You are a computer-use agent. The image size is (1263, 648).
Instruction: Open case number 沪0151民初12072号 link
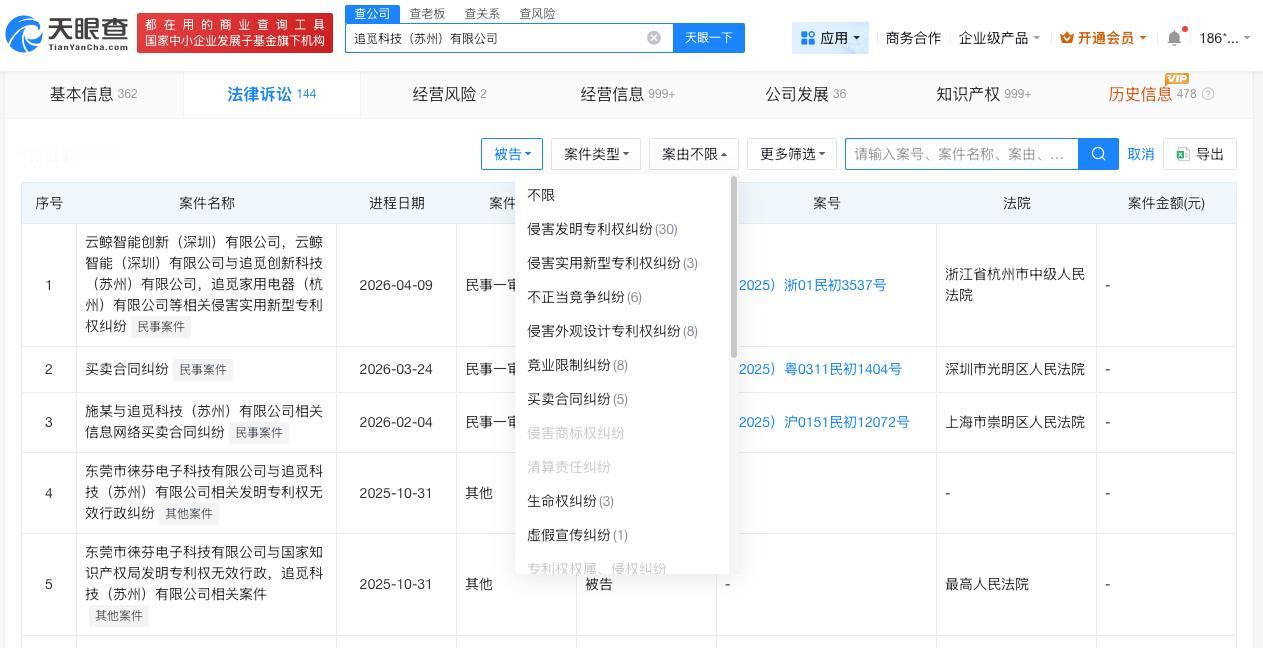[x=824, y=422]
